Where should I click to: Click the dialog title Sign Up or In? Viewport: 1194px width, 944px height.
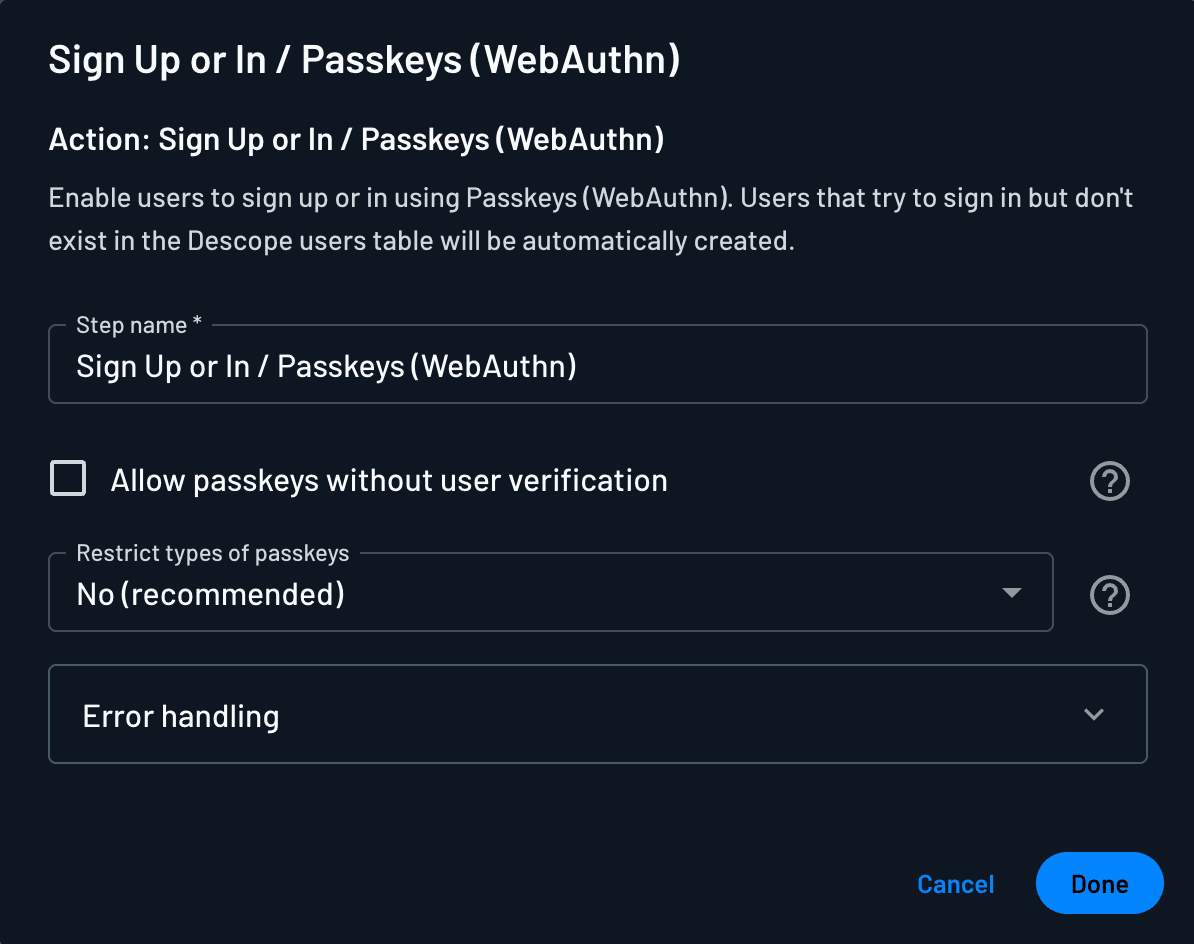(364, 59)
